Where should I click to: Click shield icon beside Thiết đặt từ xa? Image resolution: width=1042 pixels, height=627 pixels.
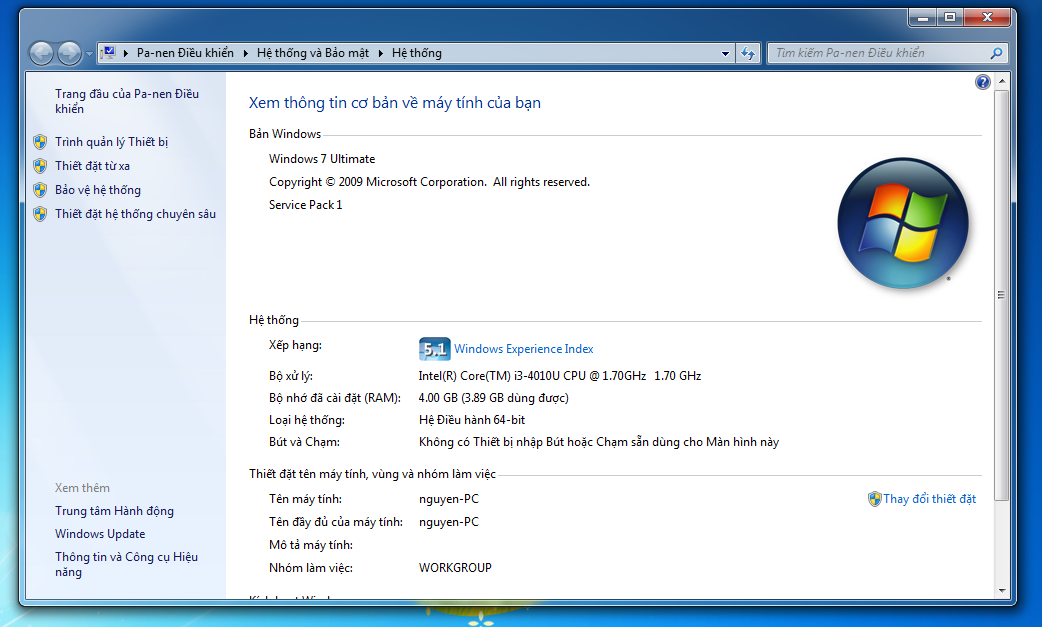tap(40, 165)
